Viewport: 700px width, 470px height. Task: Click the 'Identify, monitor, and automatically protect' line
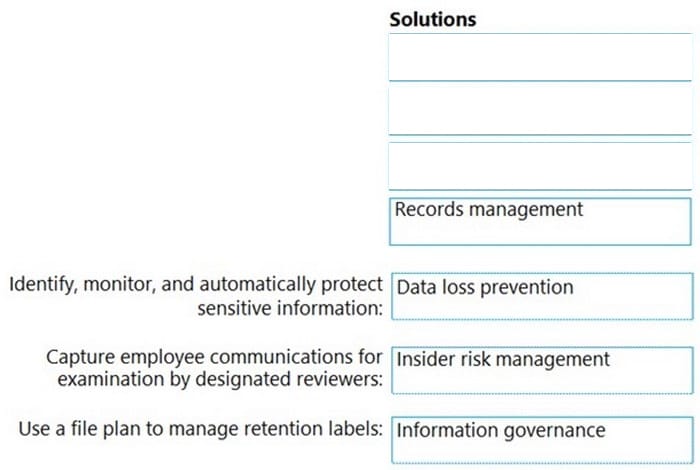196,285
